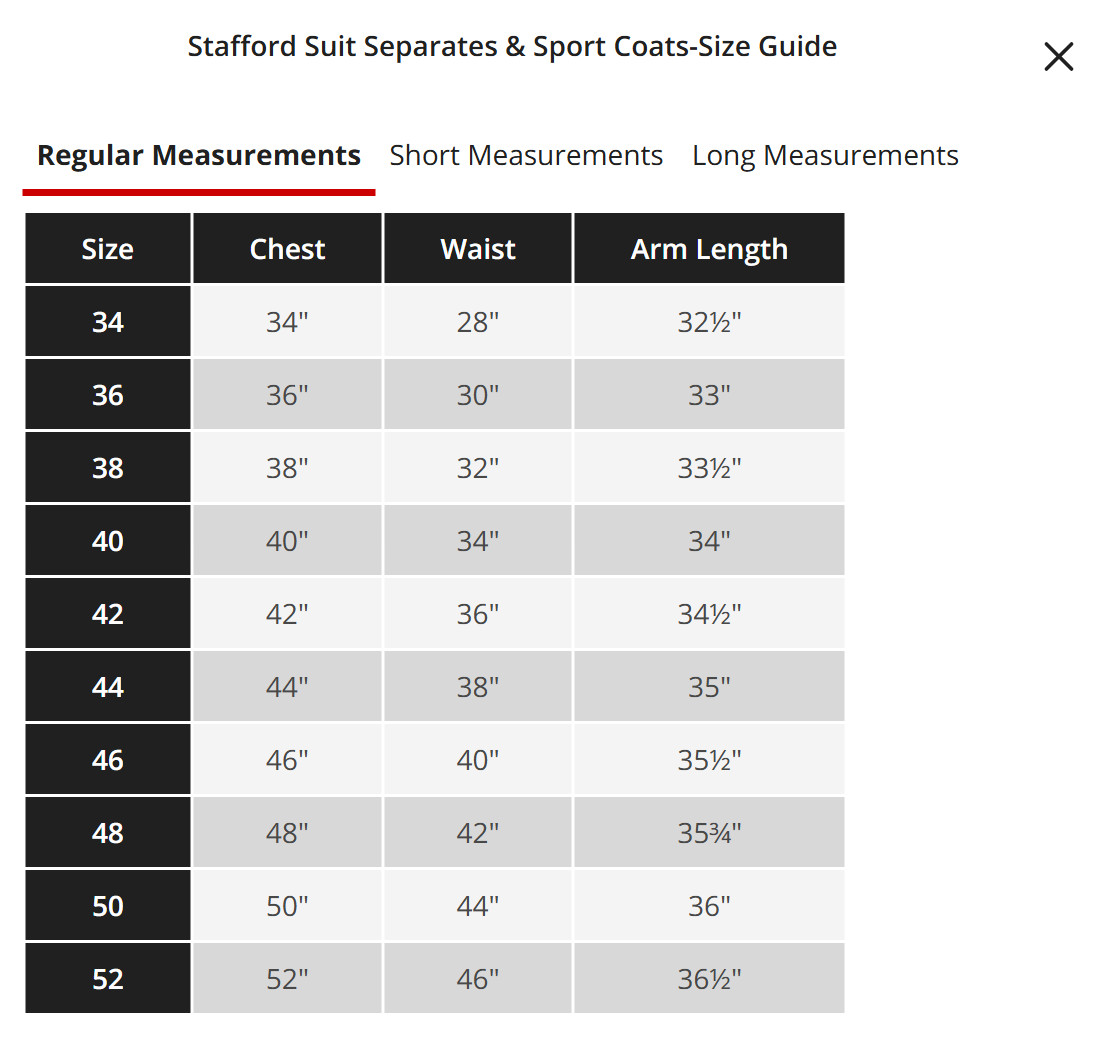1094x1041 pixels.
Task: Click the Chest column header
Action: (287, 249)
